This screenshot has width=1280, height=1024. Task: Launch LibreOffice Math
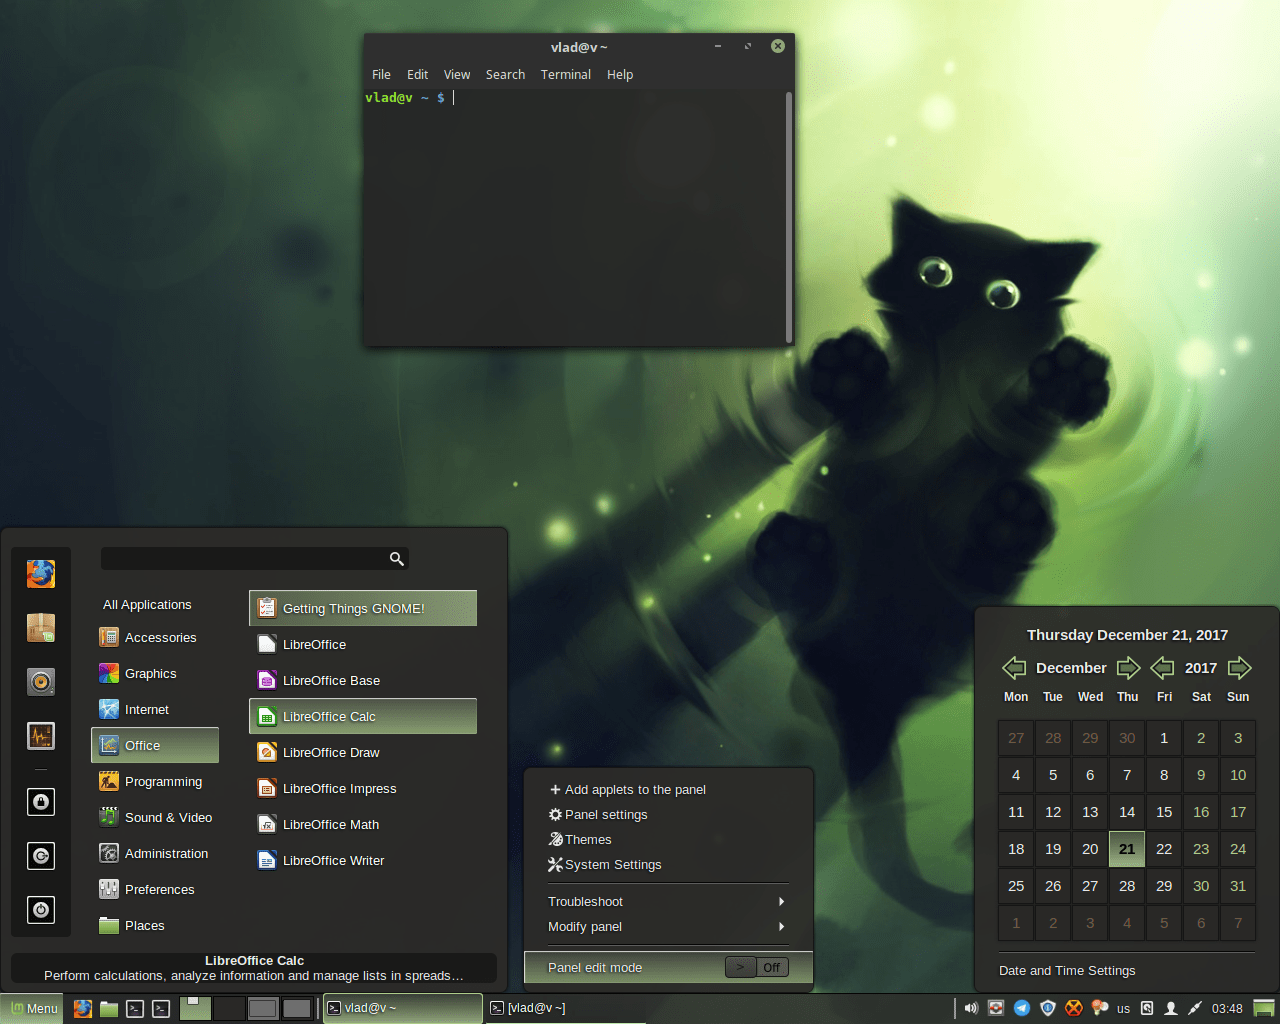click(363, 824)
